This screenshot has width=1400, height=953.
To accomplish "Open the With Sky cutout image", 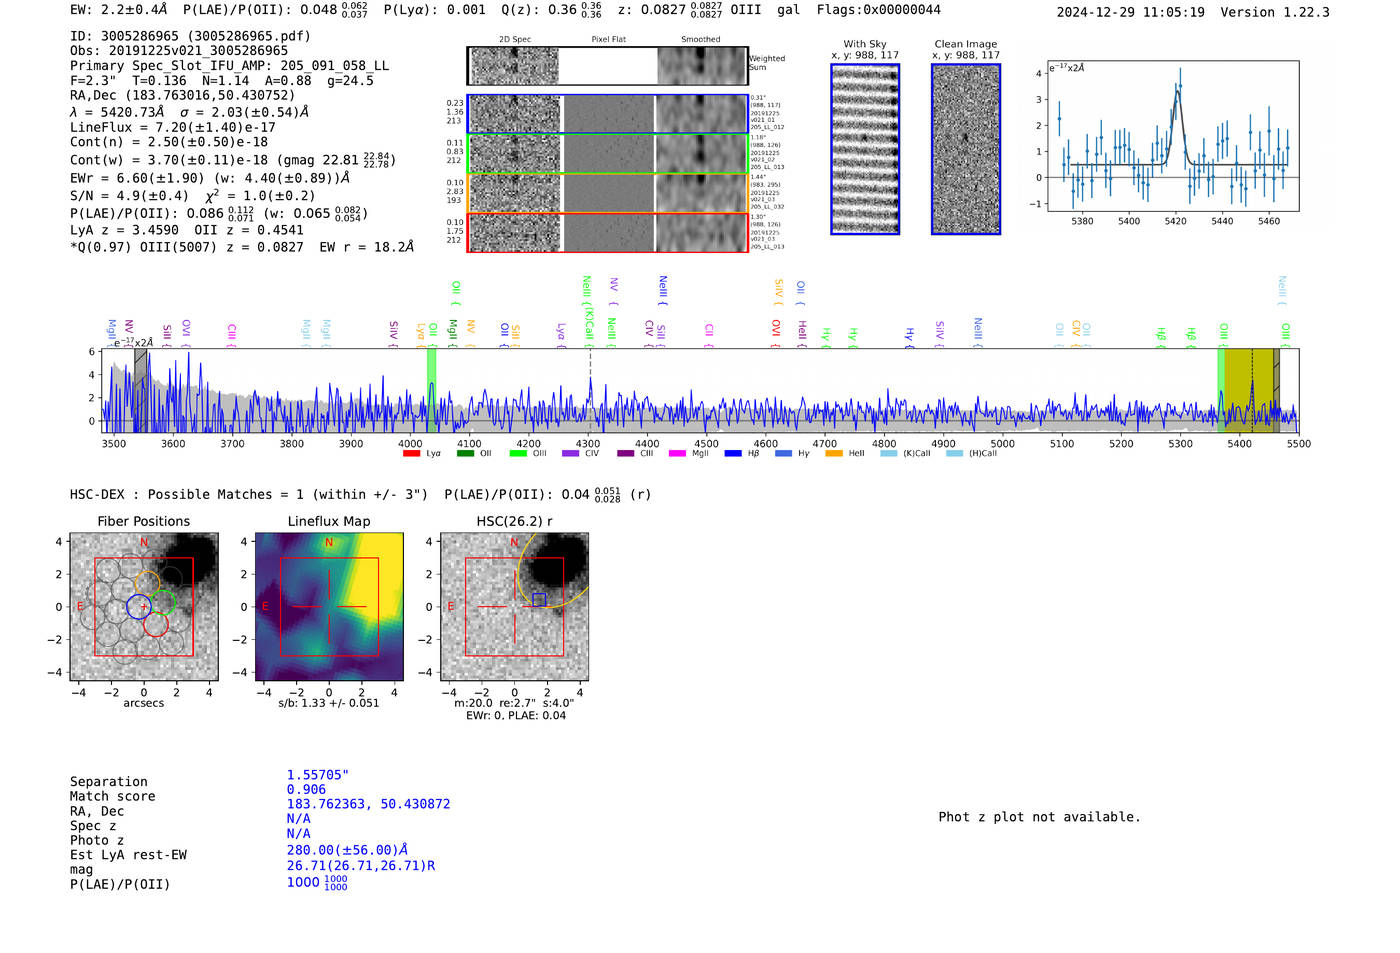I will tap(865, 149).
